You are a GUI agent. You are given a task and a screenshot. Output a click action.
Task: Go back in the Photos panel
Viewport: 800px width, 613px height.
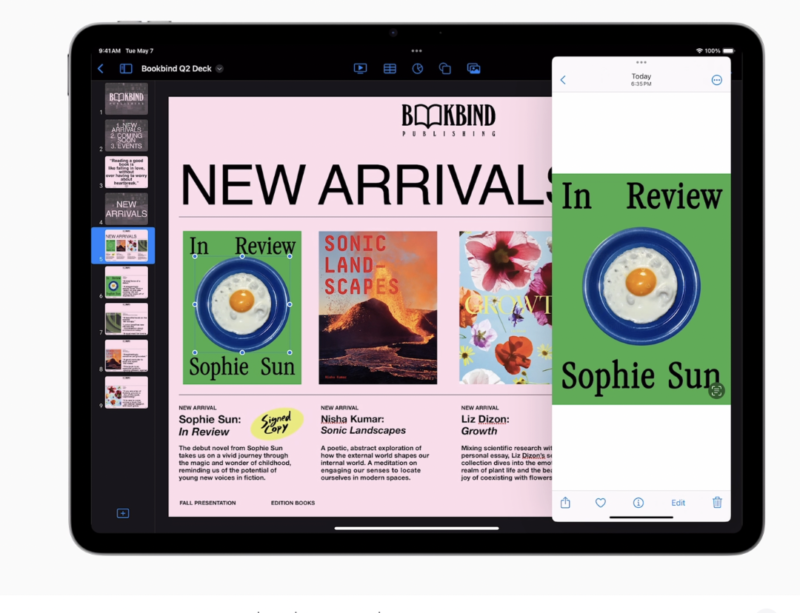click(x=563, y=80)
